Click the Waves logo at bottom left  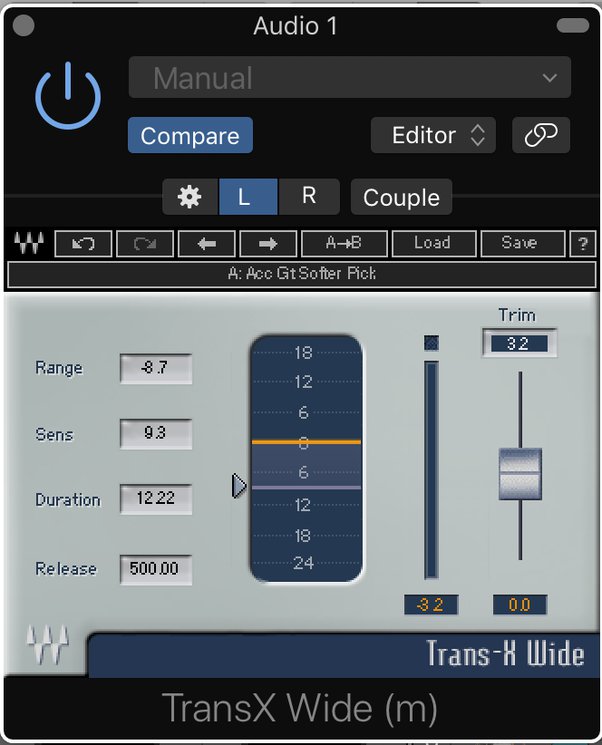tap(48, 645)
